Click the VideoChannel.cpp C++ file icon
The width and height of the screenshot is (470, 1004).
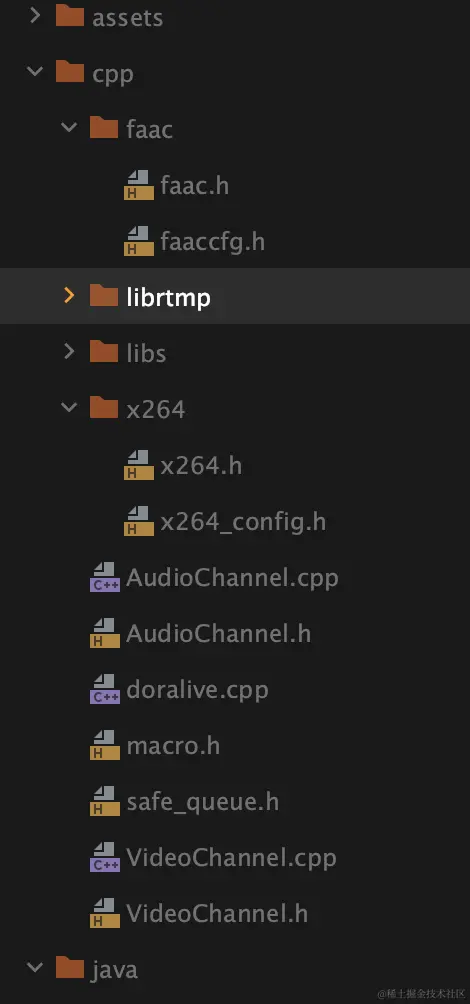pyautogui.click(x=104, y=857)
